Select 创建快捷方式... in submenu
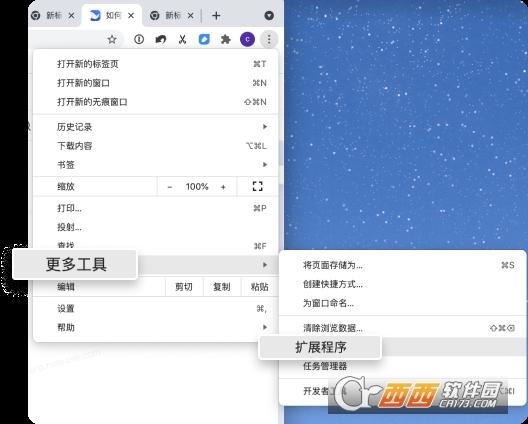The width and height of the screenshot is (528, 424). [x=403, y=284]
